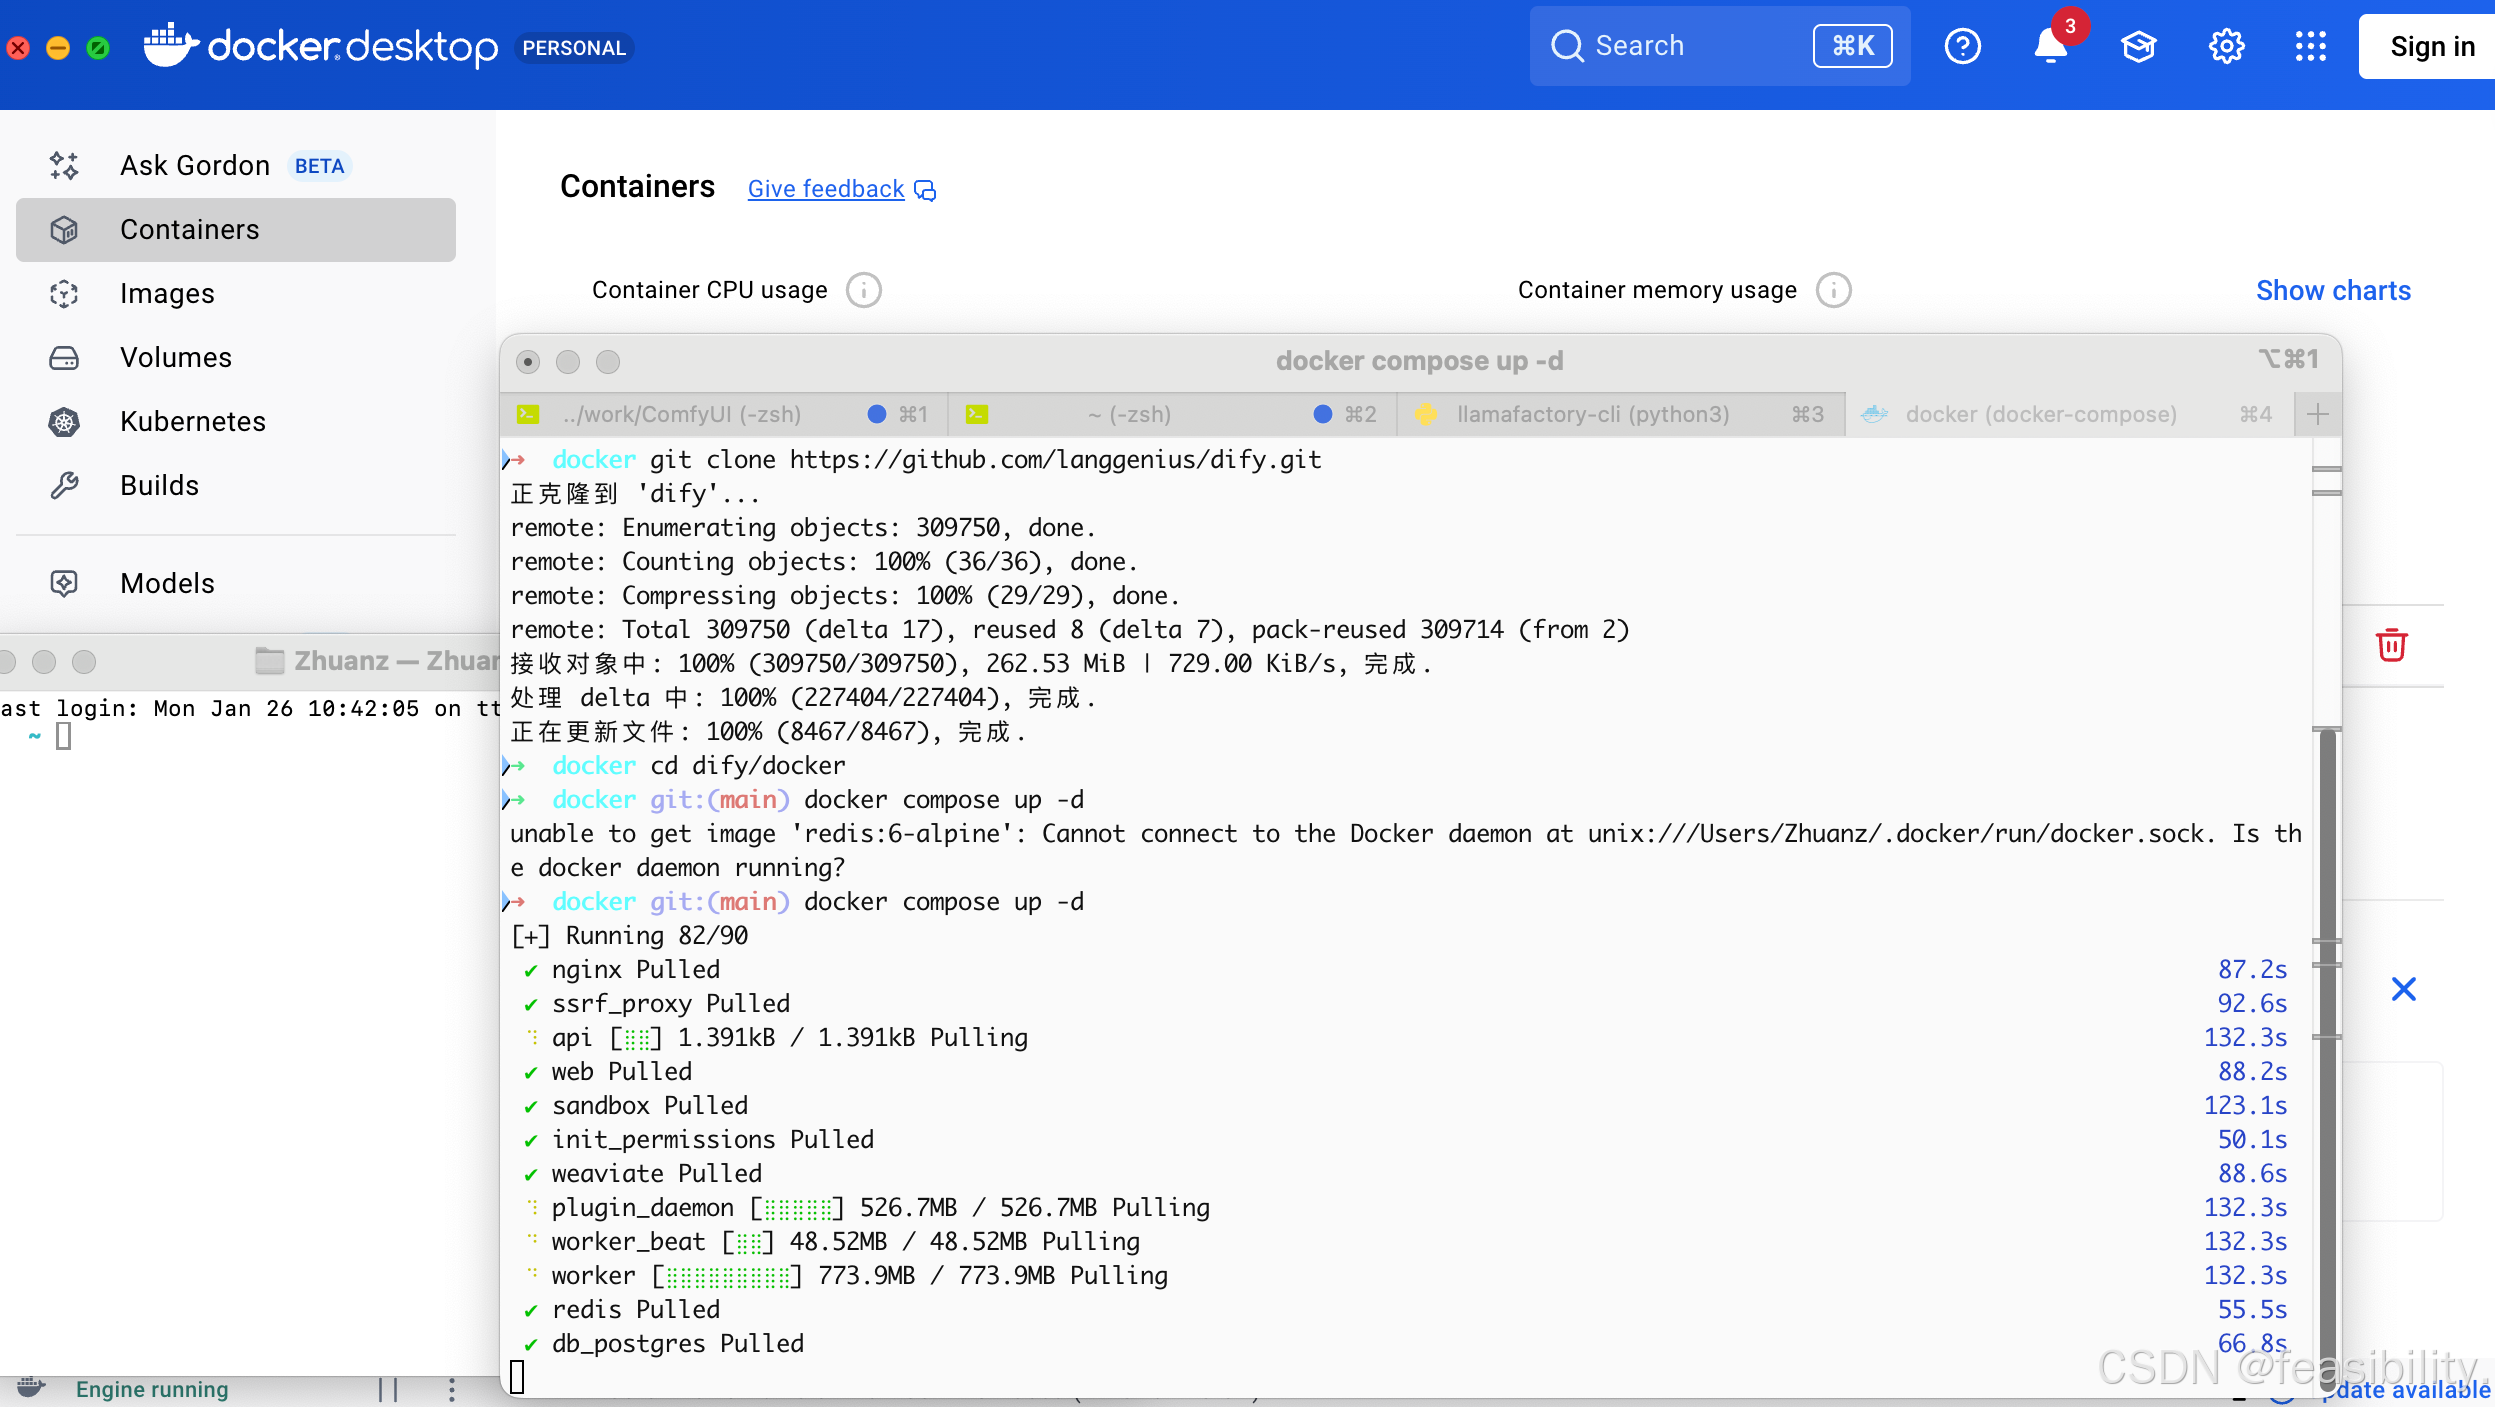Click the Give feedback link
Viewport: 2496px width, 1408px height.
[826, 190]
